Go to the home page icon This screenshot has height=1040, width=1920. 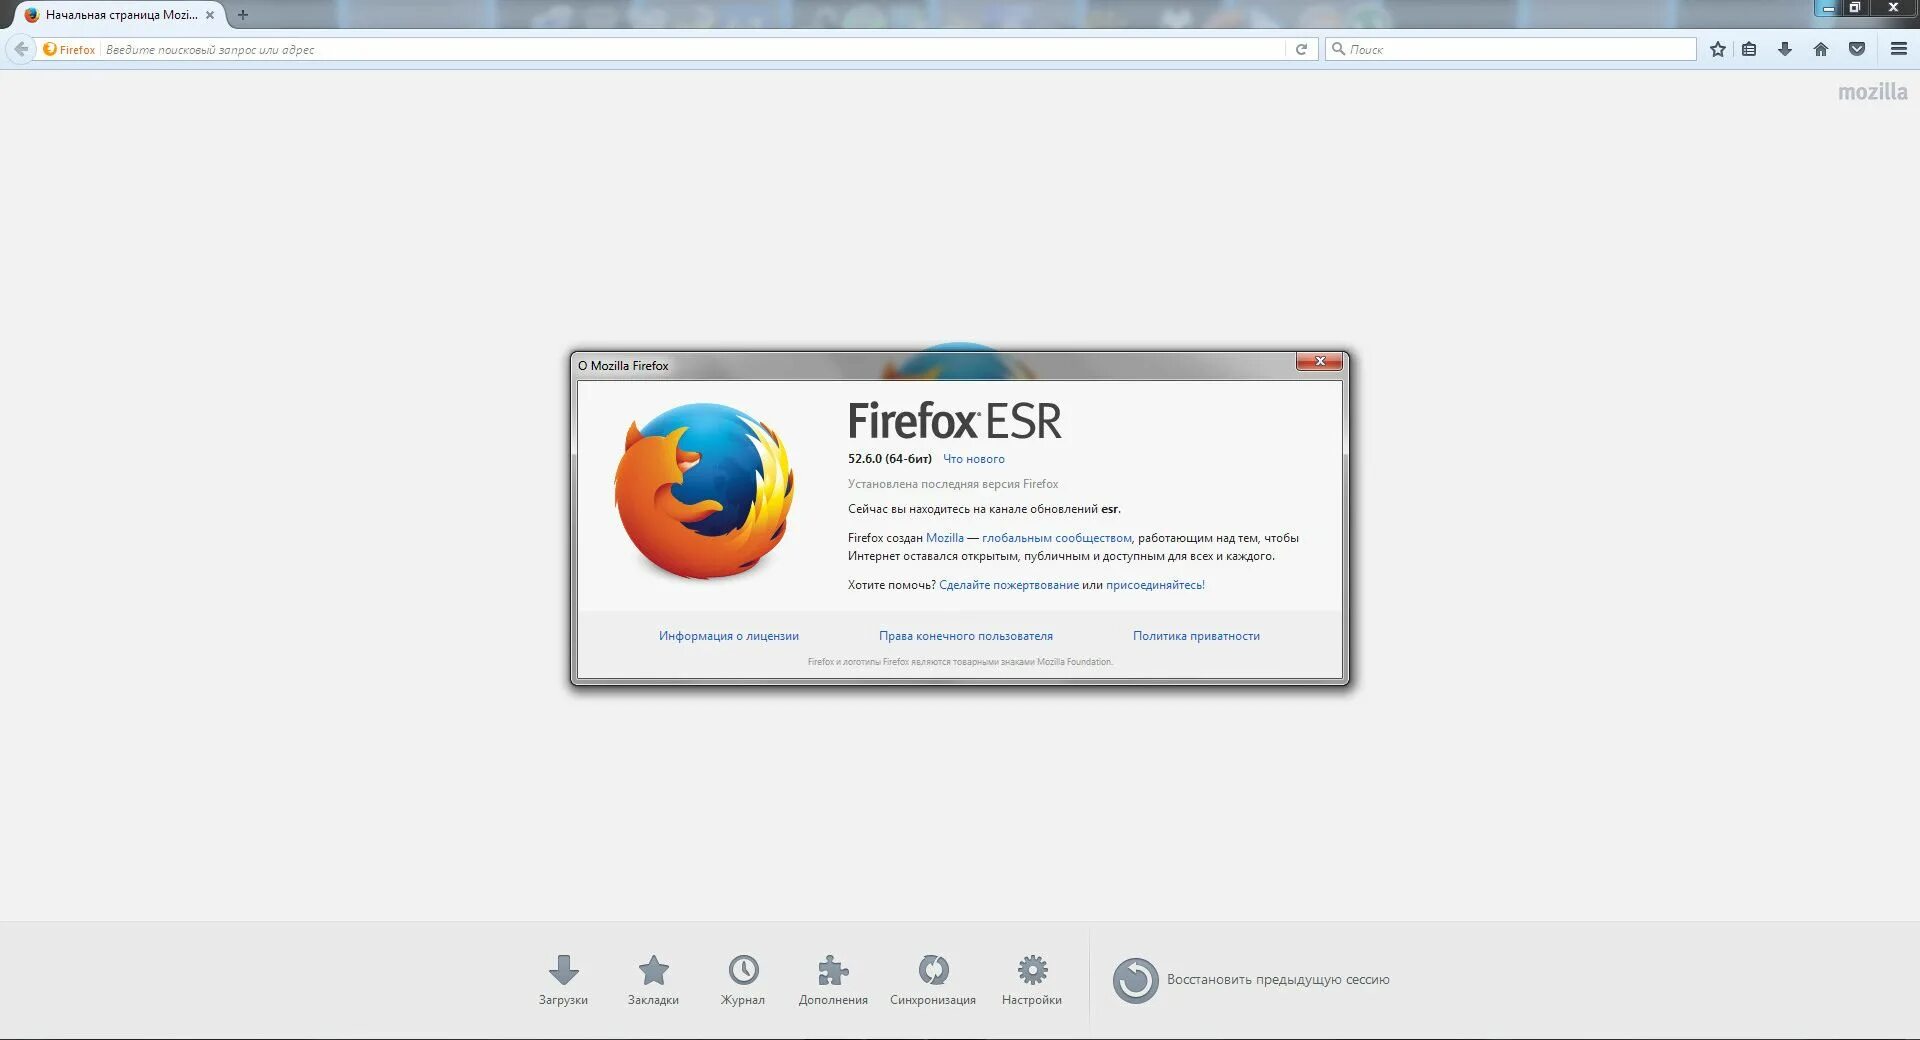(1821, 49)
